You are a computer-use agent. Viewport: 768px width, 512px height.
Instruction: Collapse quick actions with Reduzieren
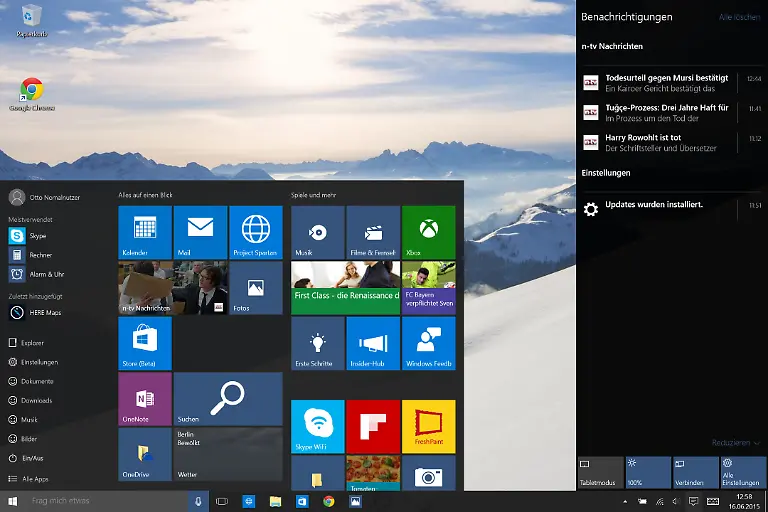point(736,443)
